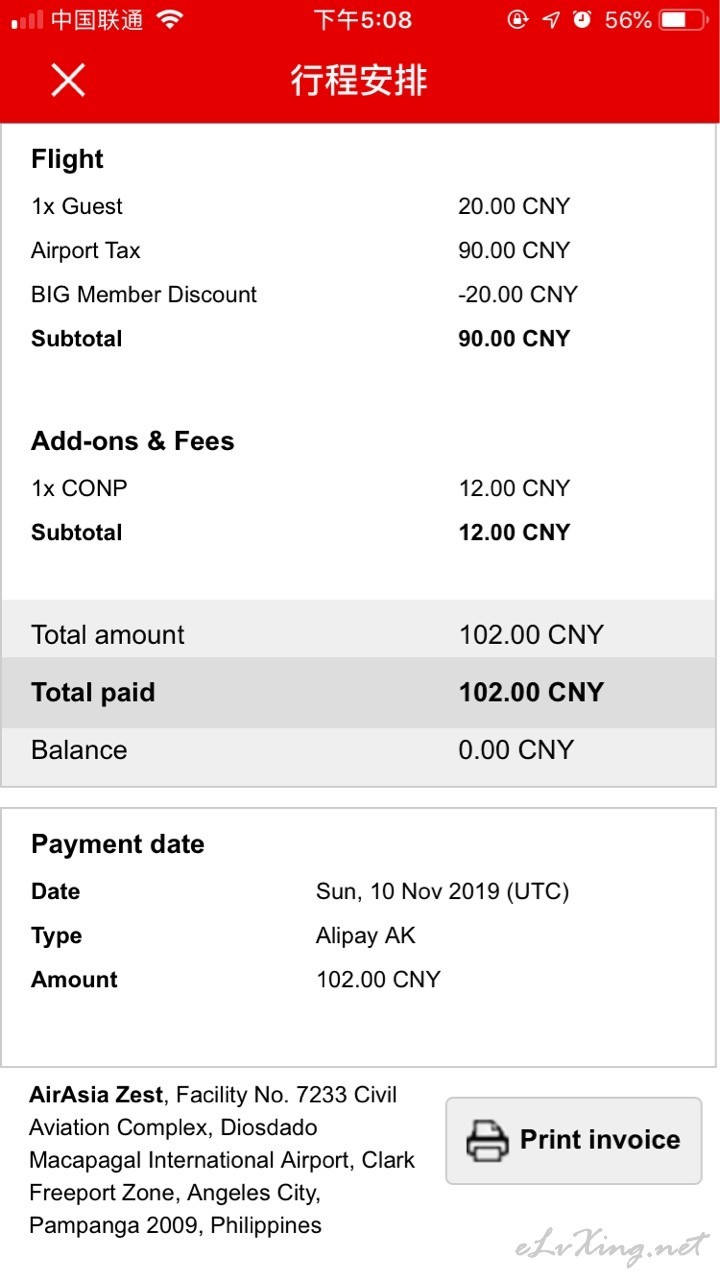The image size is (720, 1280).
Task: Tap the Wi-Fi status icon
Action: 170,20
